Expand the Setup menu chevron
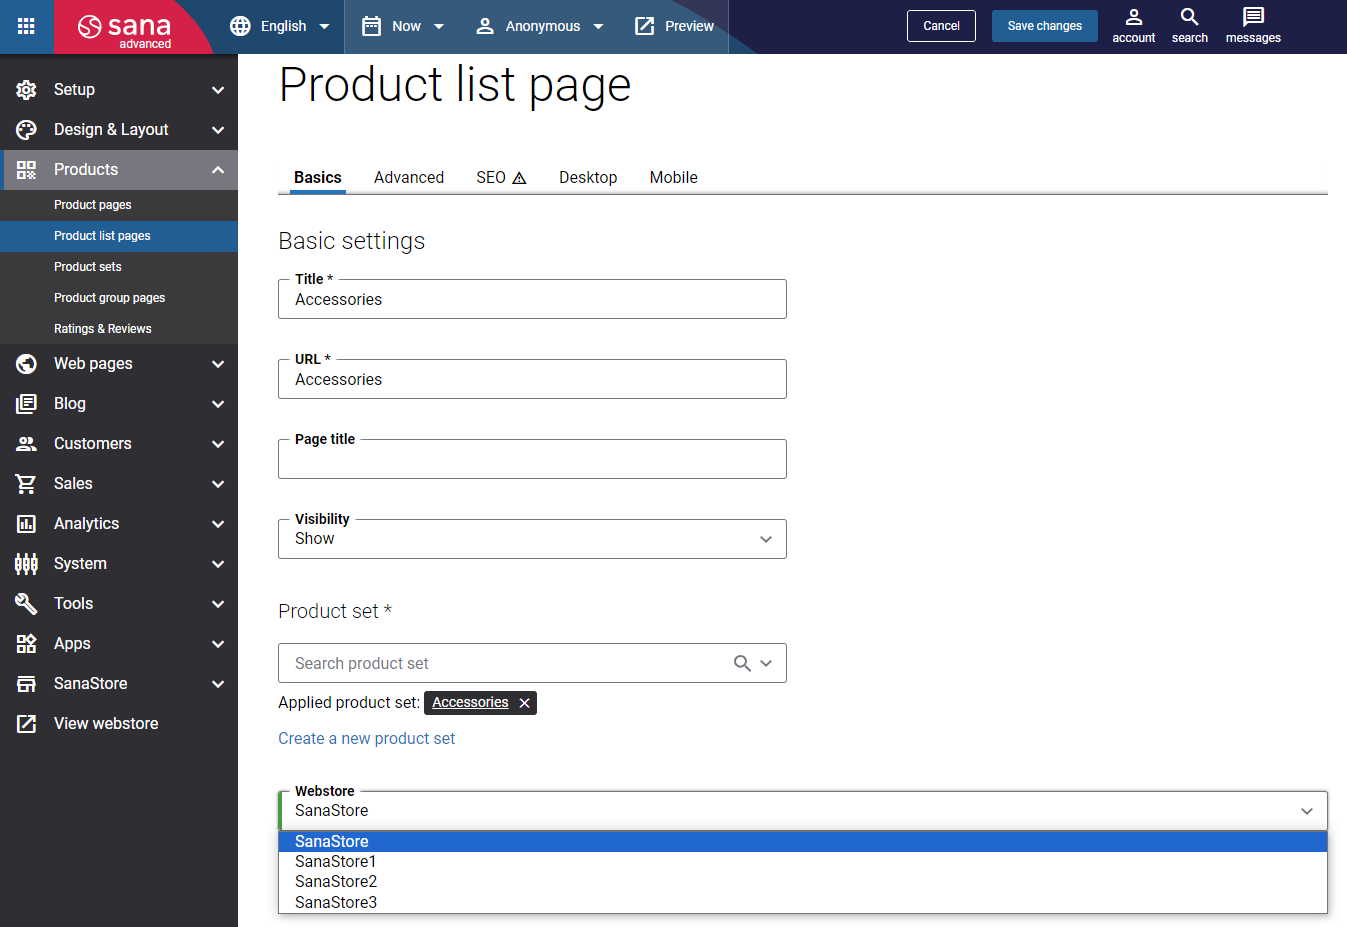The image size is (1347, 927). coord(218,90)
